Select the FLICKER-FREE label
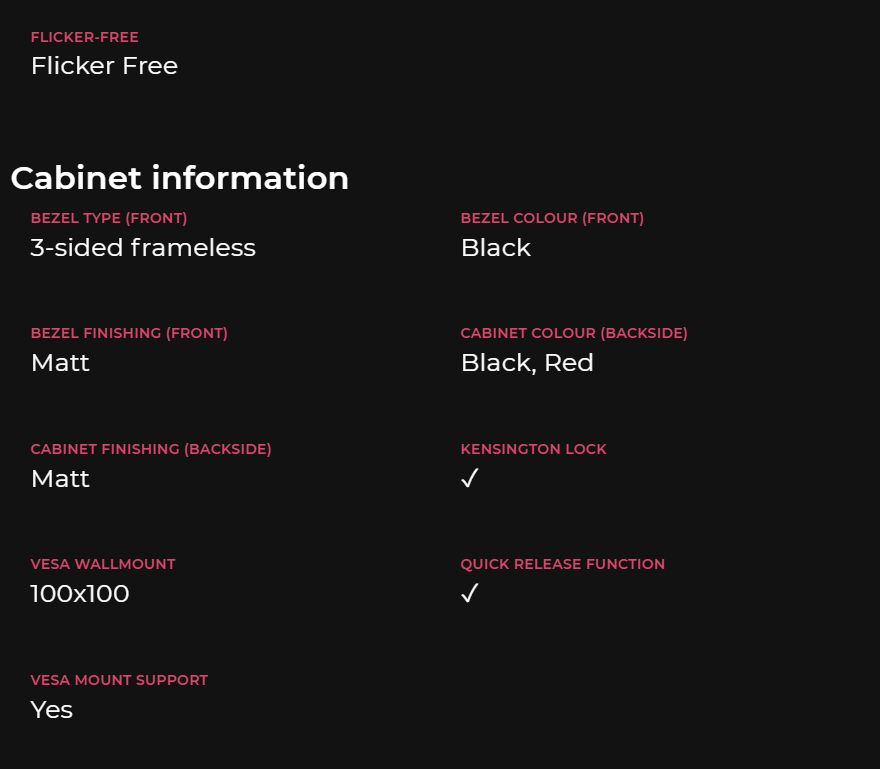The width and height of the screenshot is (880, 769). (85, 37)
